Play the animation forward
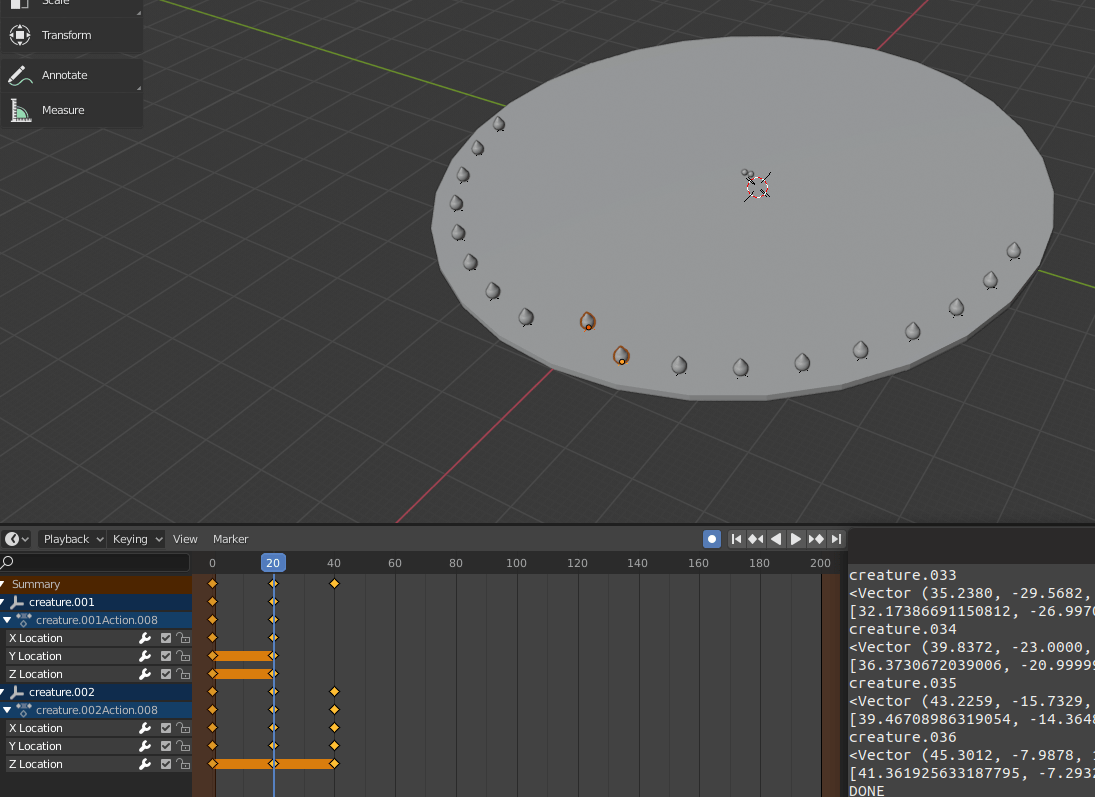The image size is (1095, 797). [x=795, y=539]
